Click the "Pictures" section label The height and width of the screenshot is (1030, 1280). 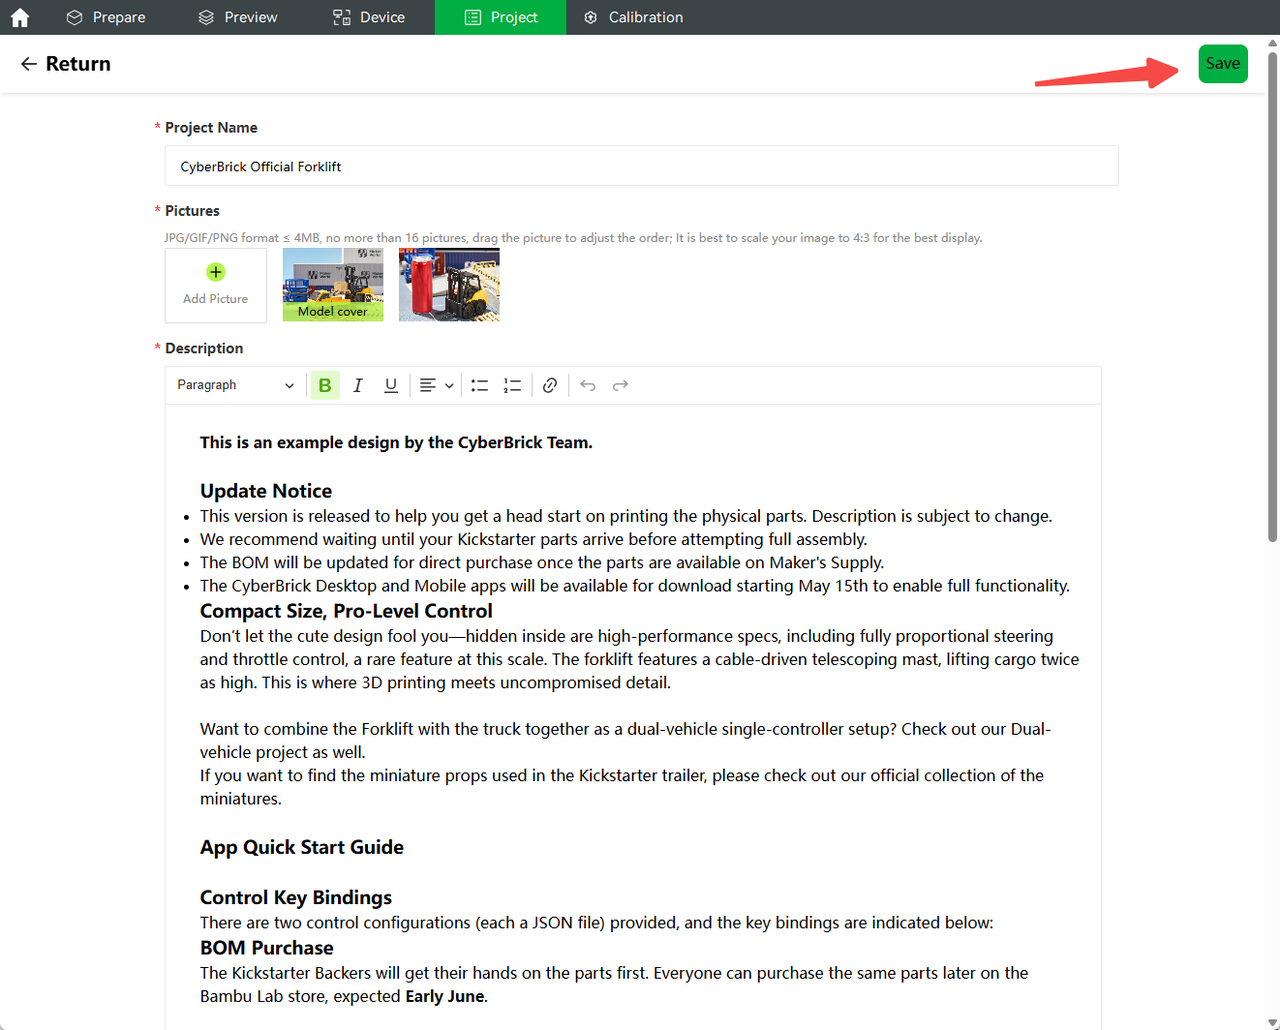(x=192, y=211)
